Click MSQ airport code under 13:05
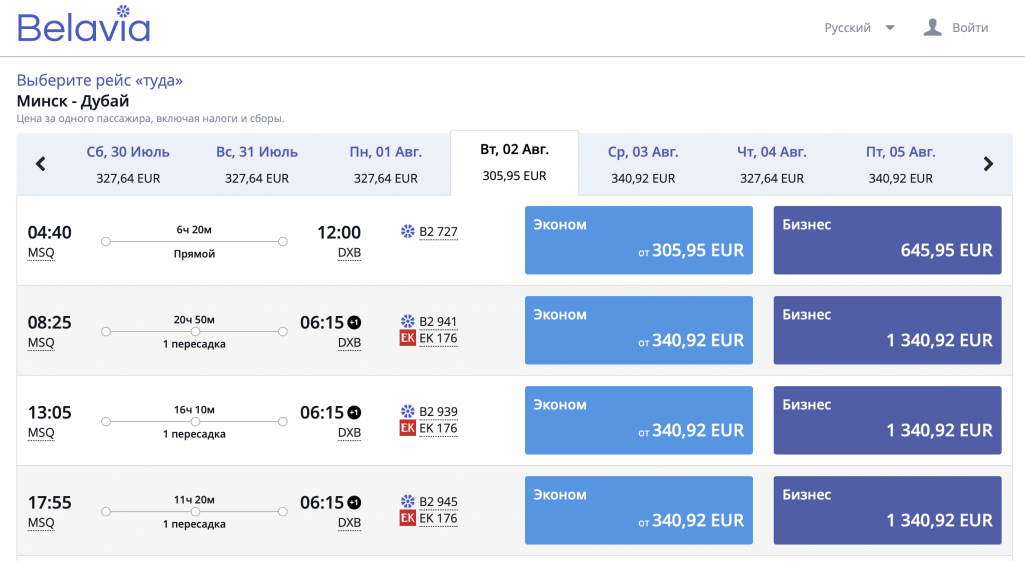The height and width of the screenshot is (561, 1025). (41, 434)
